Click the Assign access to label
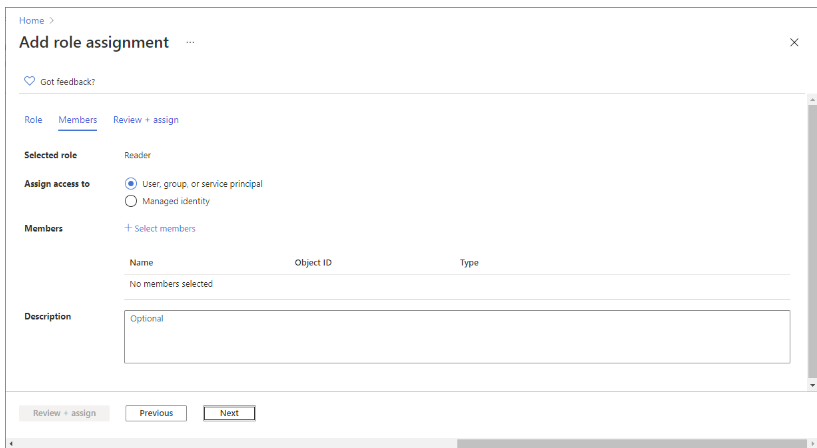 [x=57, y=184]
